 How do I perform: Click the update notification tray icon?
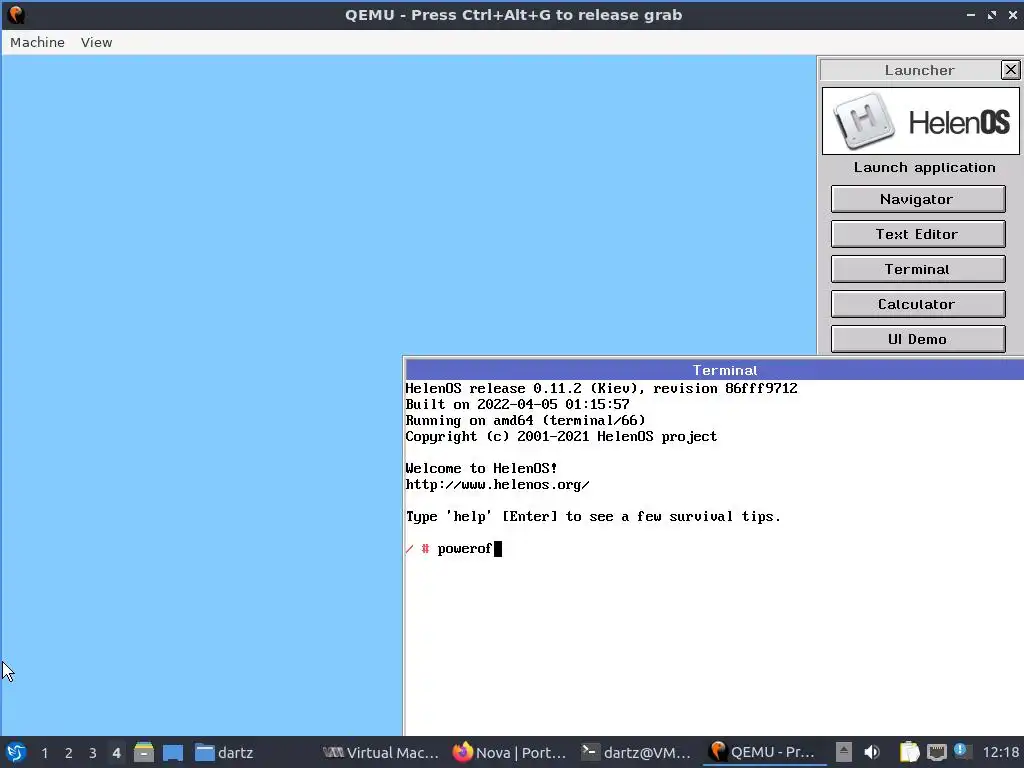[962, 751]
